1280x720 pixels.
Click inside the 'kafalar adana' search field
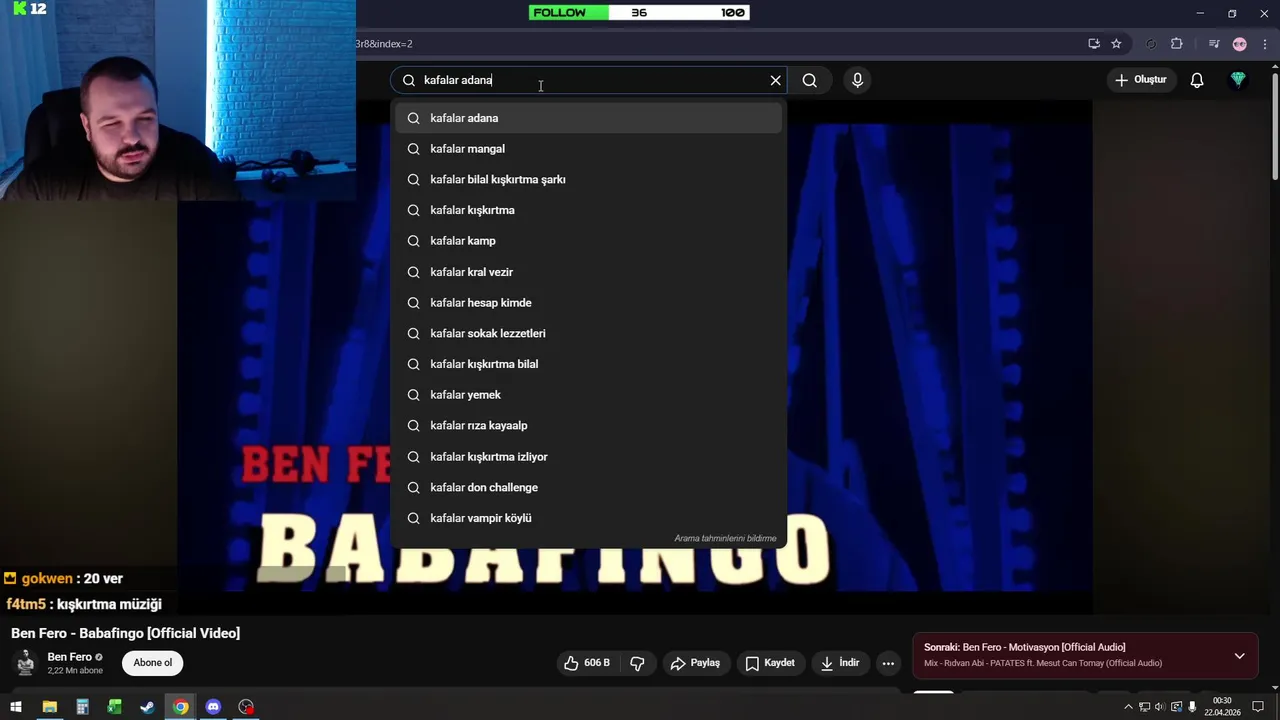590,80
